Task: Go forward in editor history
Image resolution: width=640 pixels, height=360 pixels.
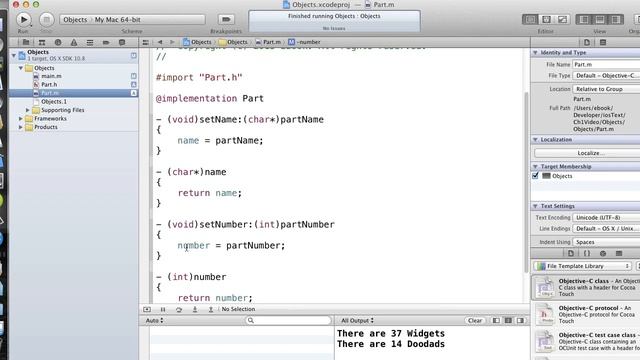Action: pos(172,42)
